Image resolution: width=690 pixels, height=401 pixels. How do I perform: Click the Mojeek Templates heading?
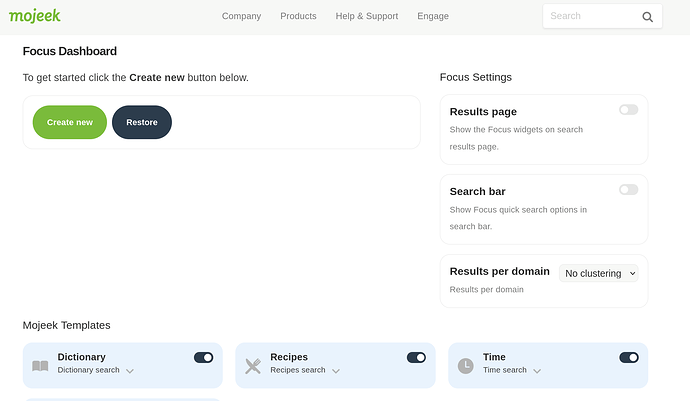coord(66,325)
